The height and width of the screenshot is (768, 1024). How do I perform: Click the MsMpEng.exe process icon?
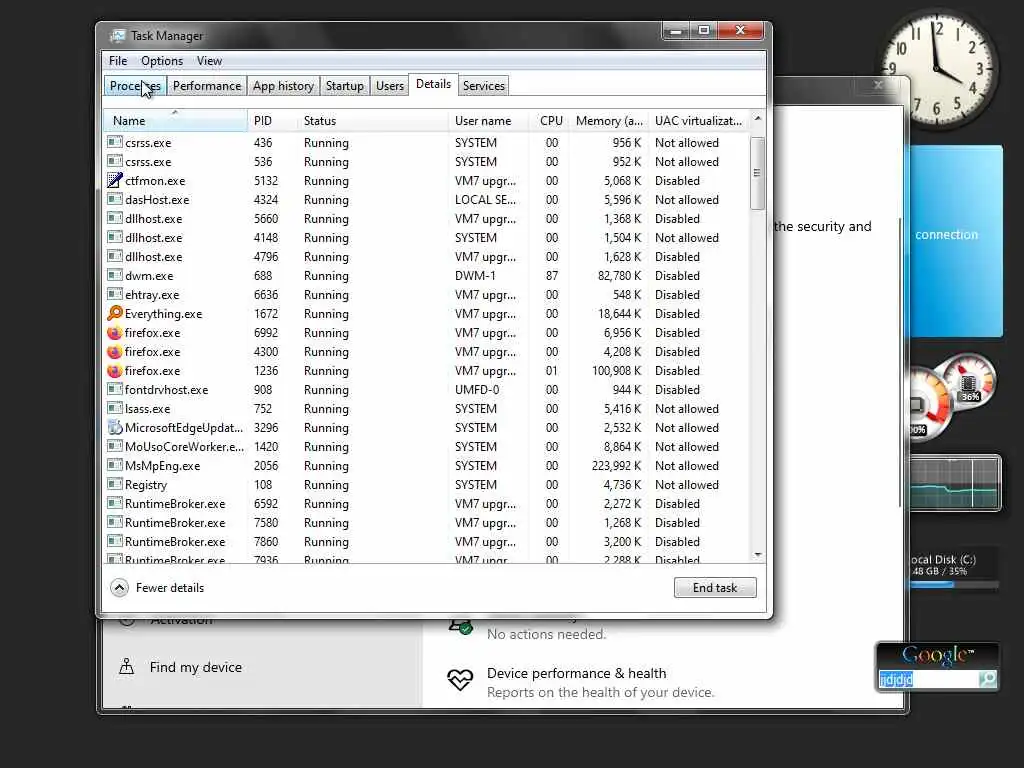pos(115,465)
